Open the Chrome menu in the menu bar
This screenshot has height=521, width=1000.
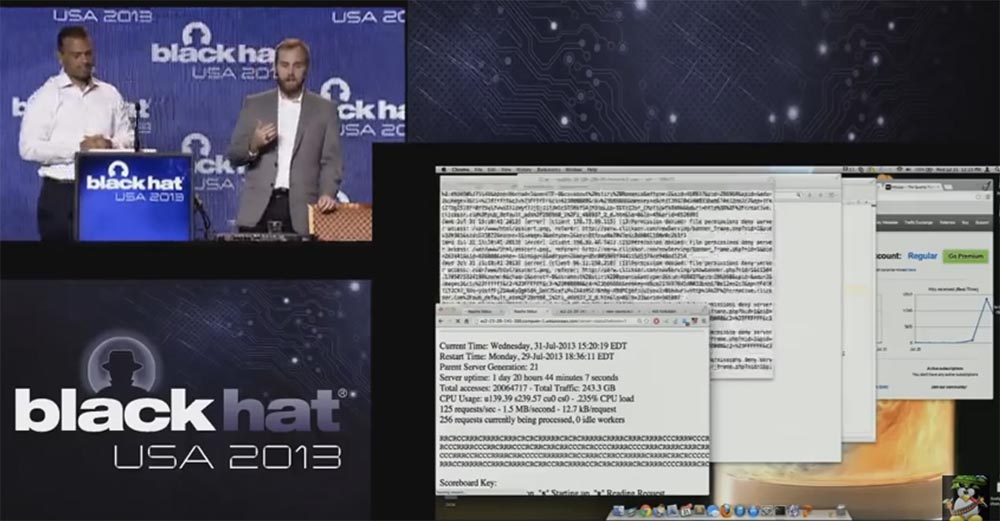[x=460, y=170]
